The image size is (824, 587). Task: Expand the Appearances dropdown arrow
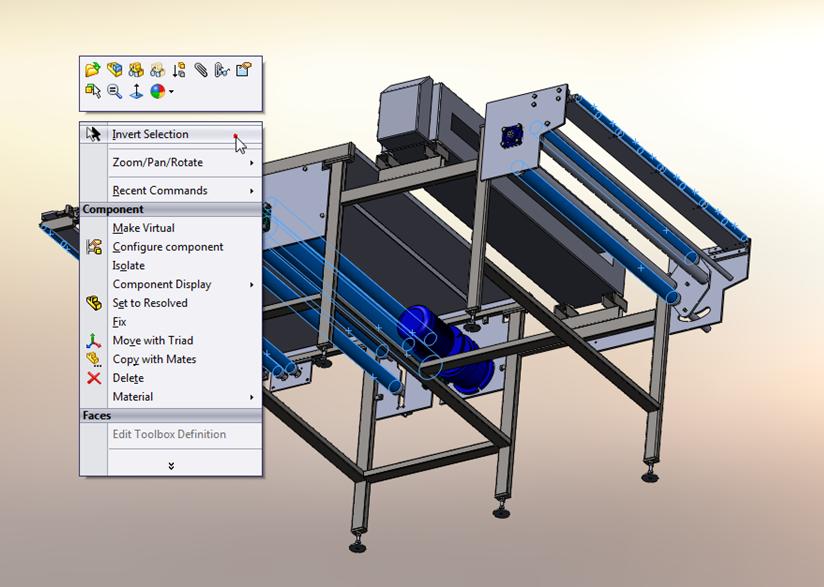point(172,92)
